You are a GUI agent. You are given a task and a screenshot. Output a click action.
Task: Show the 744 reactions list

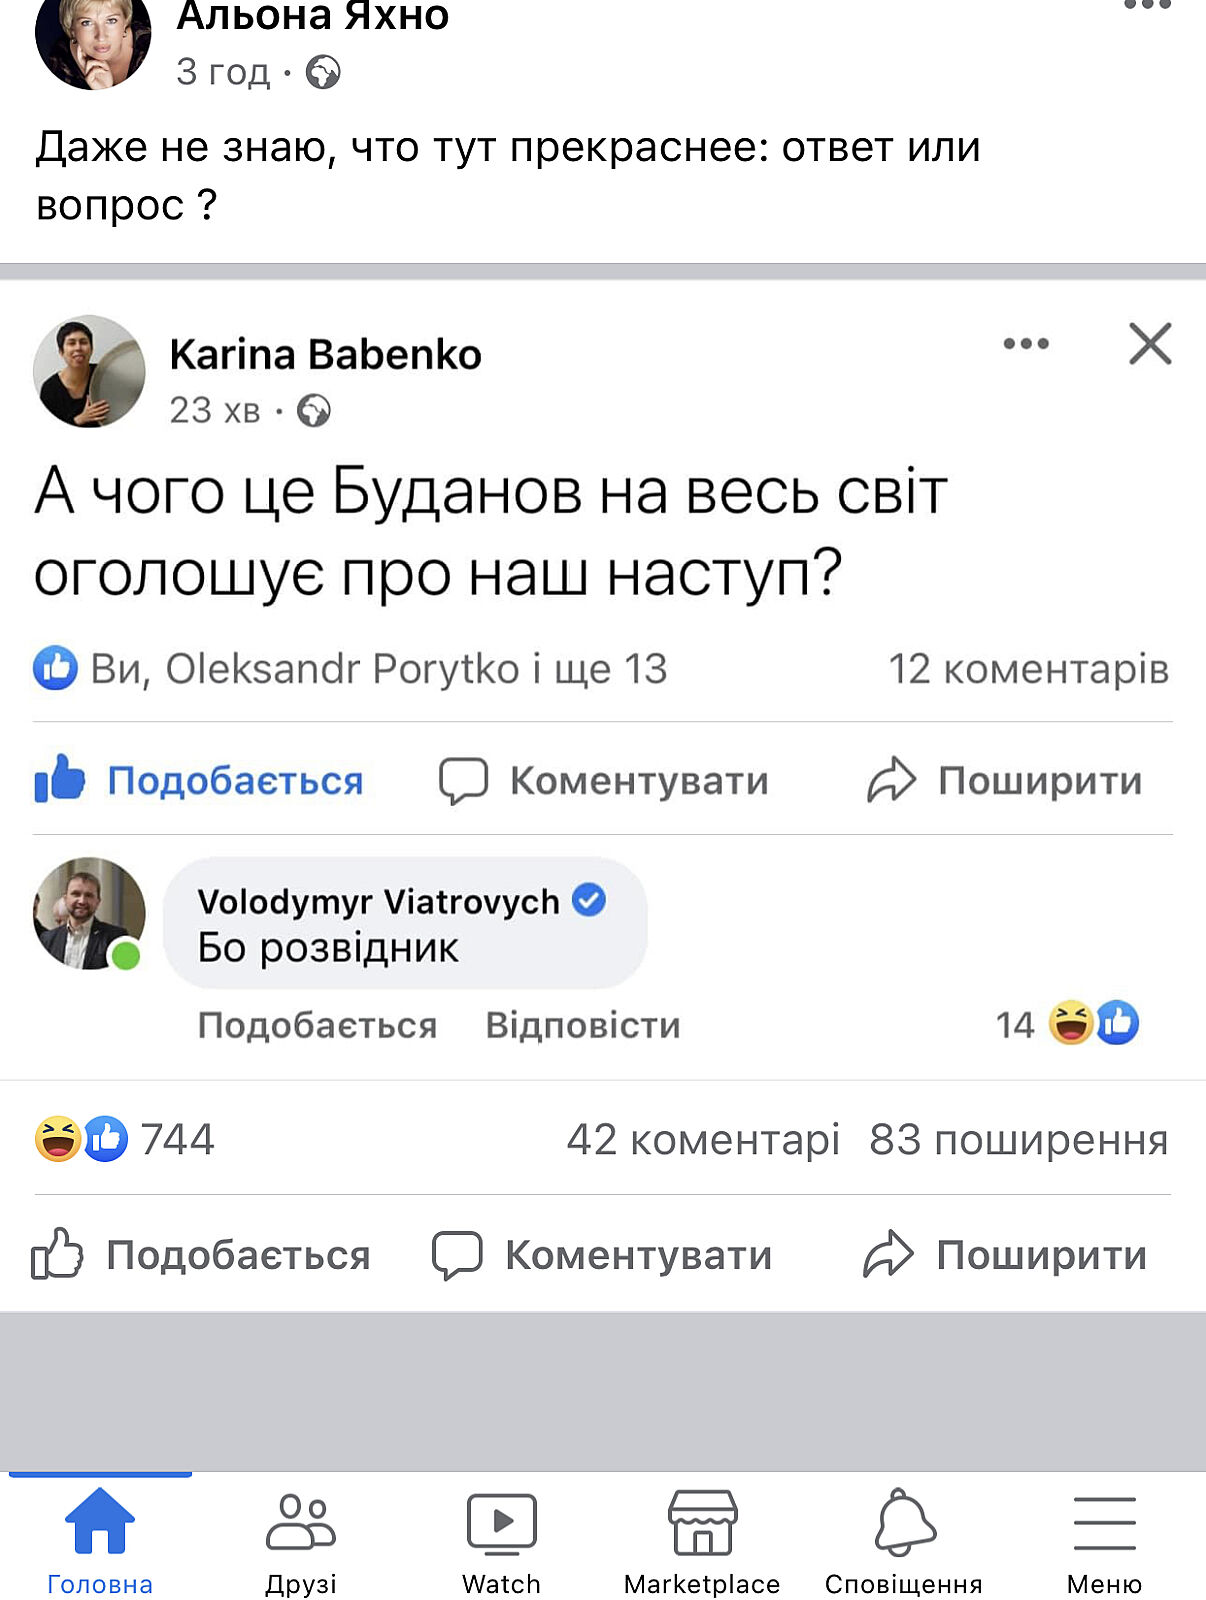(125, 1139)
